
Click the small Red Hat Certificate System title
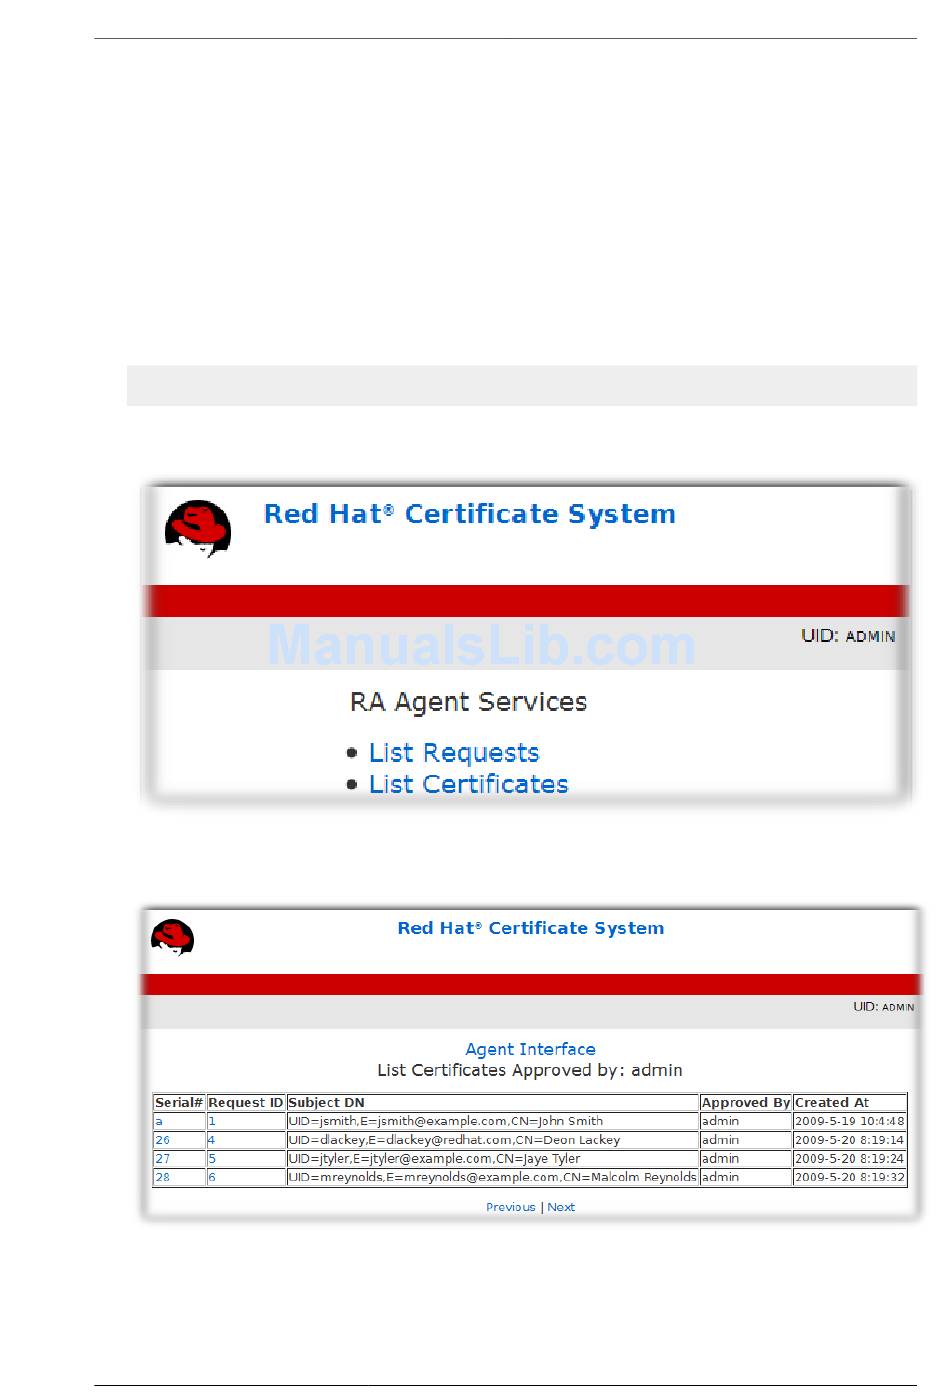(x=530, y=928)
